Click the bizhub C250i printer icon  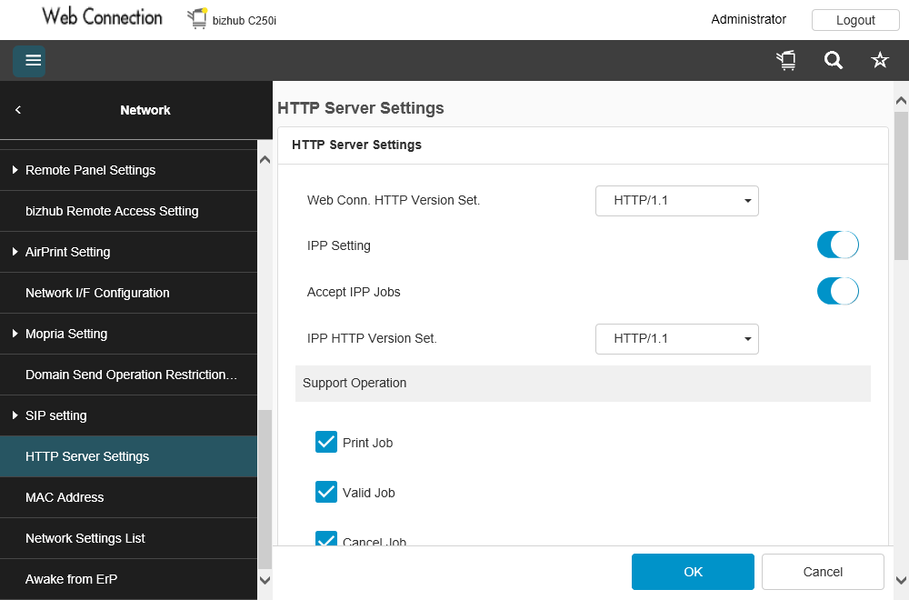click(198, 19)
